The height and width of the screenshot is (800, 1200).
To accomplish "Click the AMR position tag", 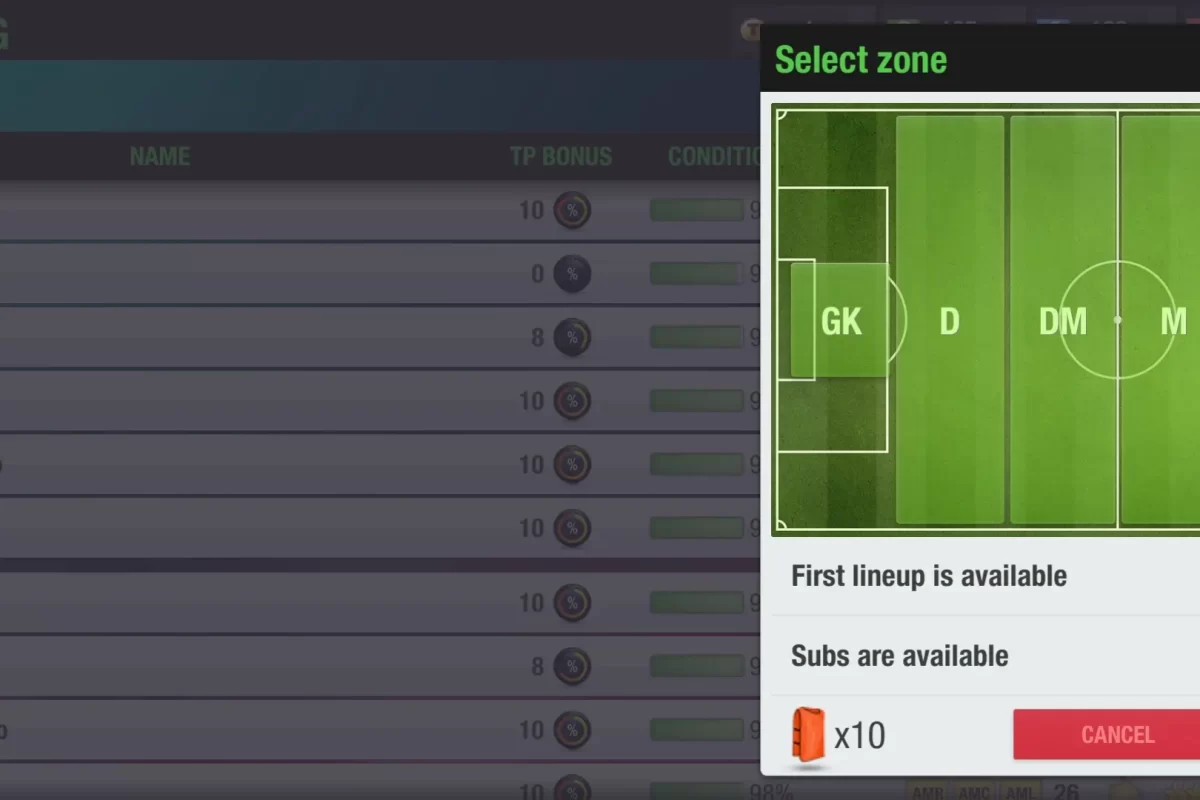I will (927, 792).
